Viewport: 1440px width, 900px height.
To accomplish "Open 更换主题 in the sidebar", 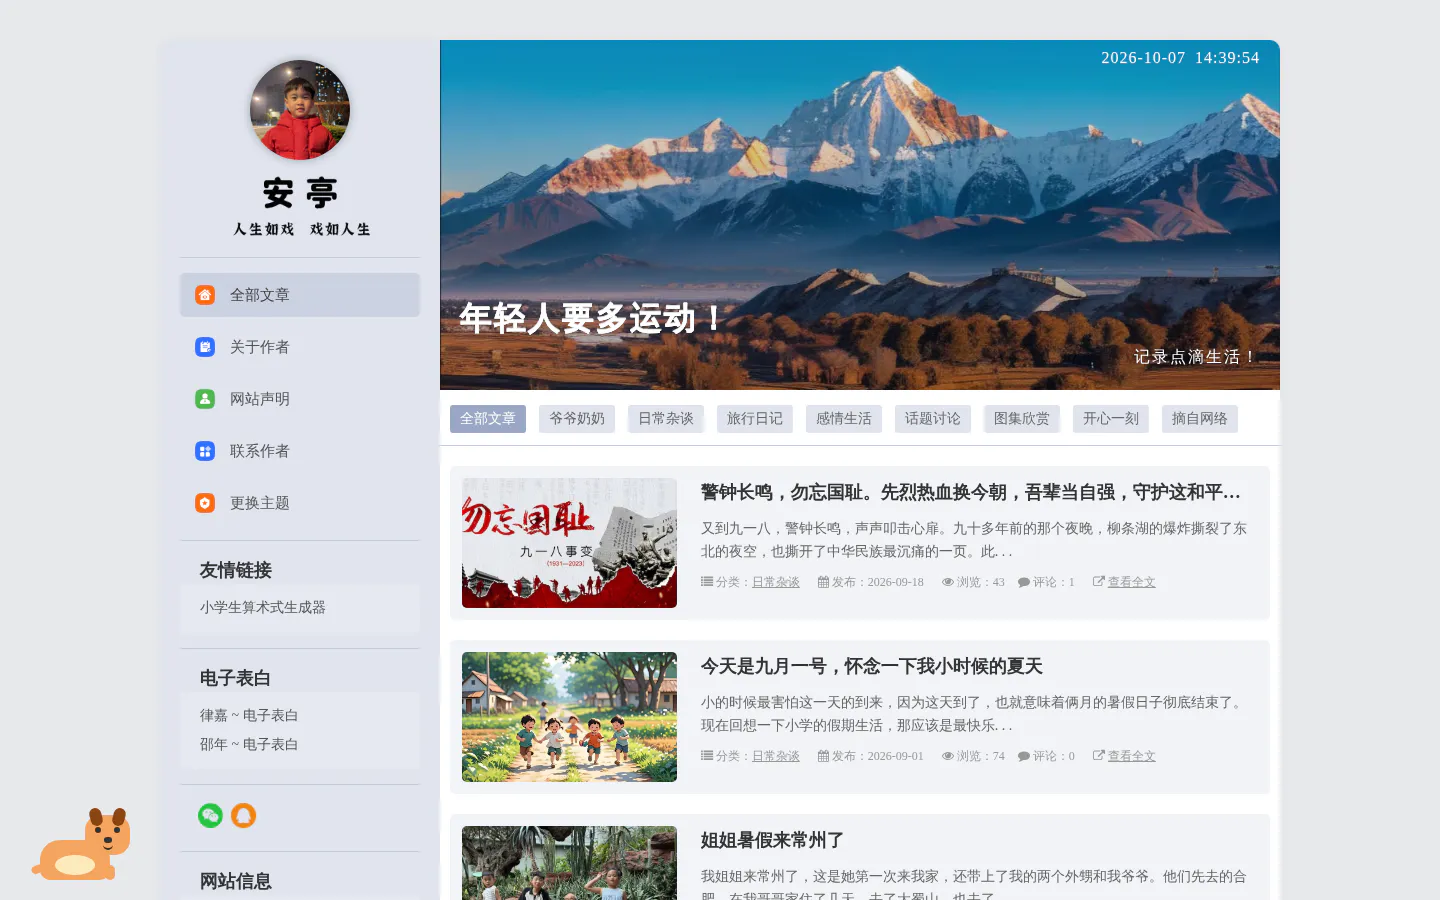I will pos(300,503).
